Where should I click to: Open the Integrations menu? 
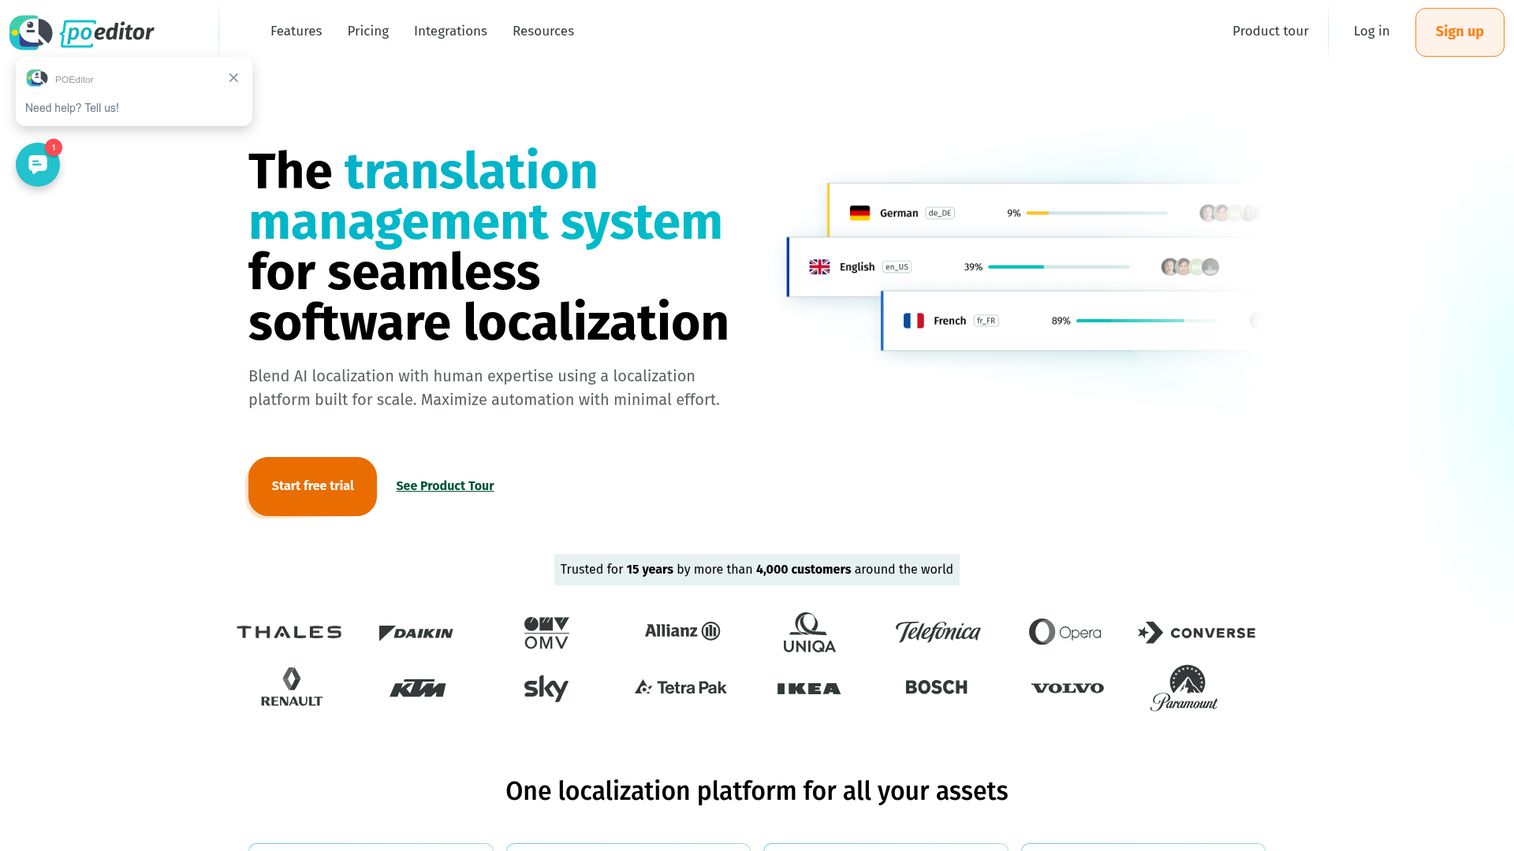[x=451, y=31]
